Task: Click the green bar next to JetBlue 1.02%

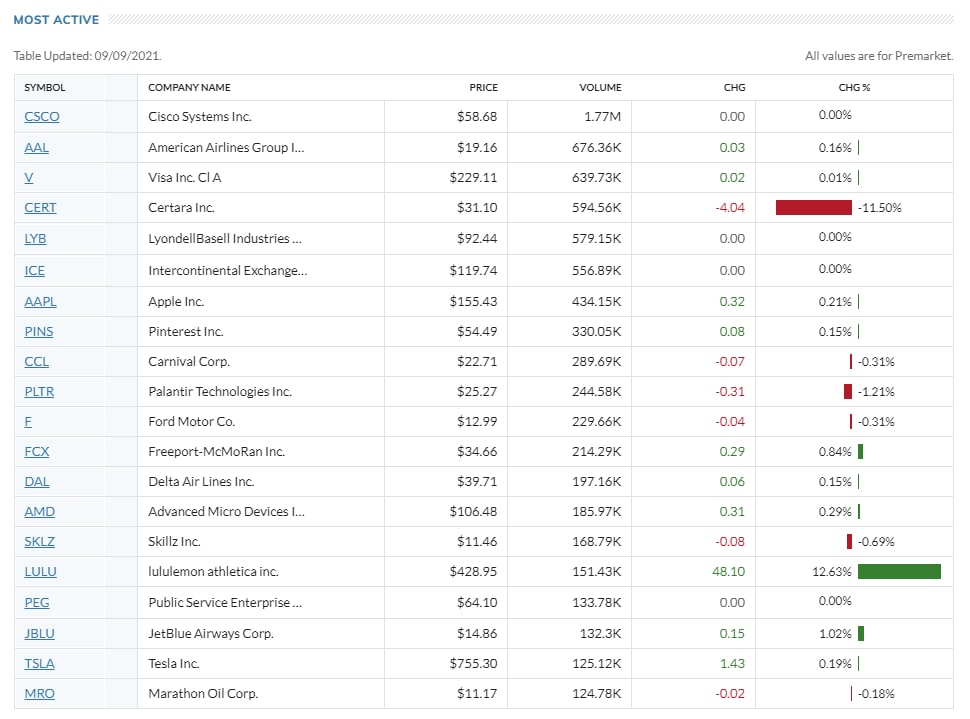Action: [861, 633]
